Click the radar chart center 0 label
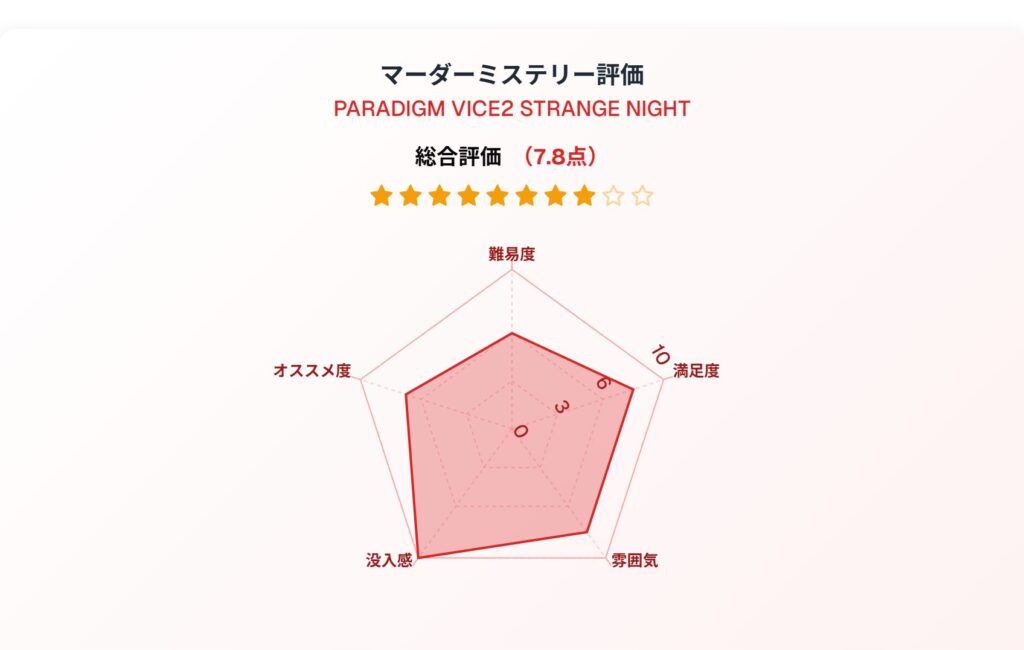The image size is (1024, 650). point(520,431)
